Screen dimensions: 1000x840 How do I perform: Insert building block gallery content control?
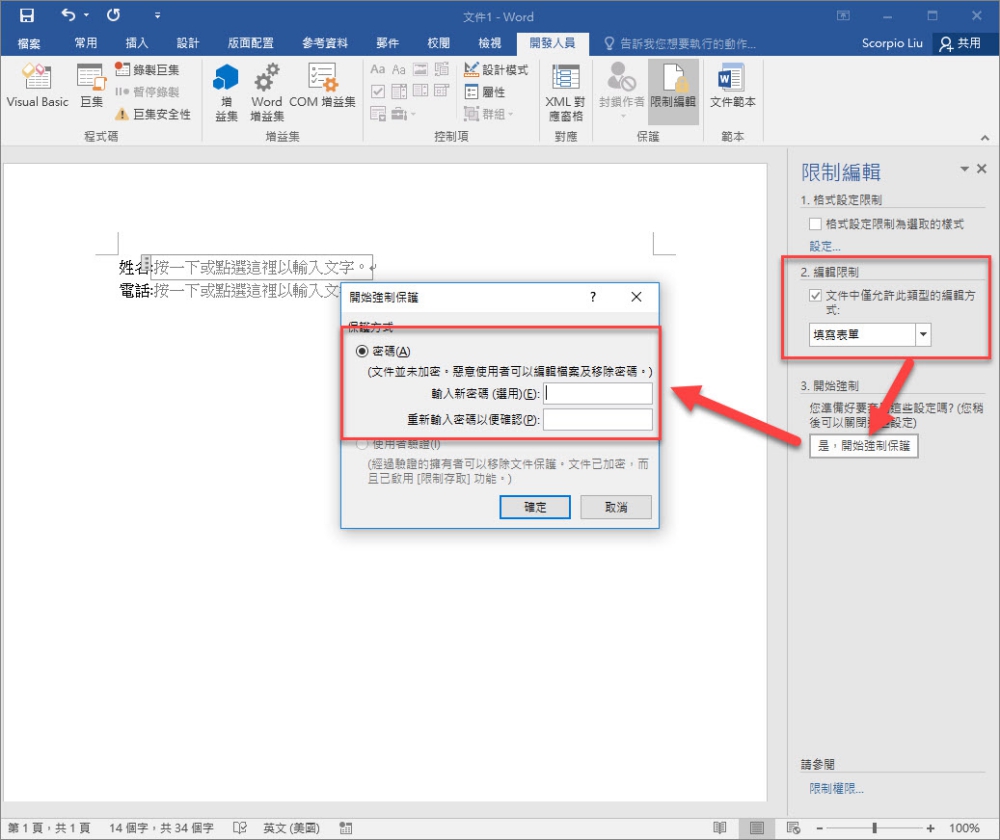(441, 69)
